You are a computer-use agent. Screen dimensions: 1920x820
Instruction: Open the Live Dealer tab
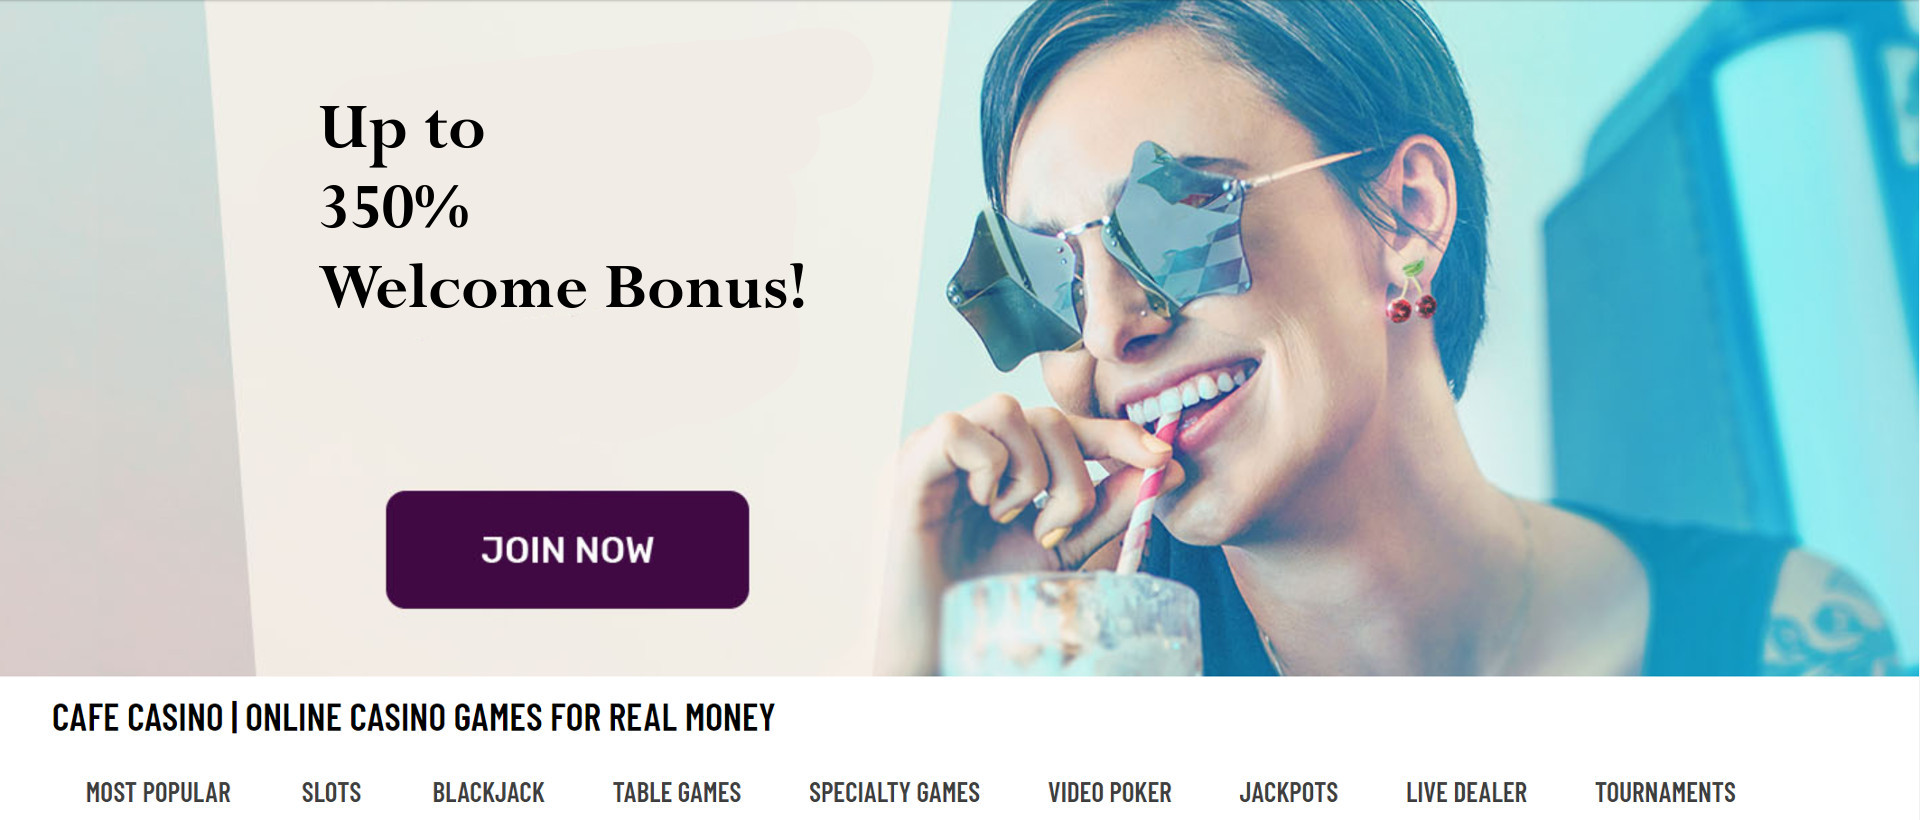[x=1466, y=792]
